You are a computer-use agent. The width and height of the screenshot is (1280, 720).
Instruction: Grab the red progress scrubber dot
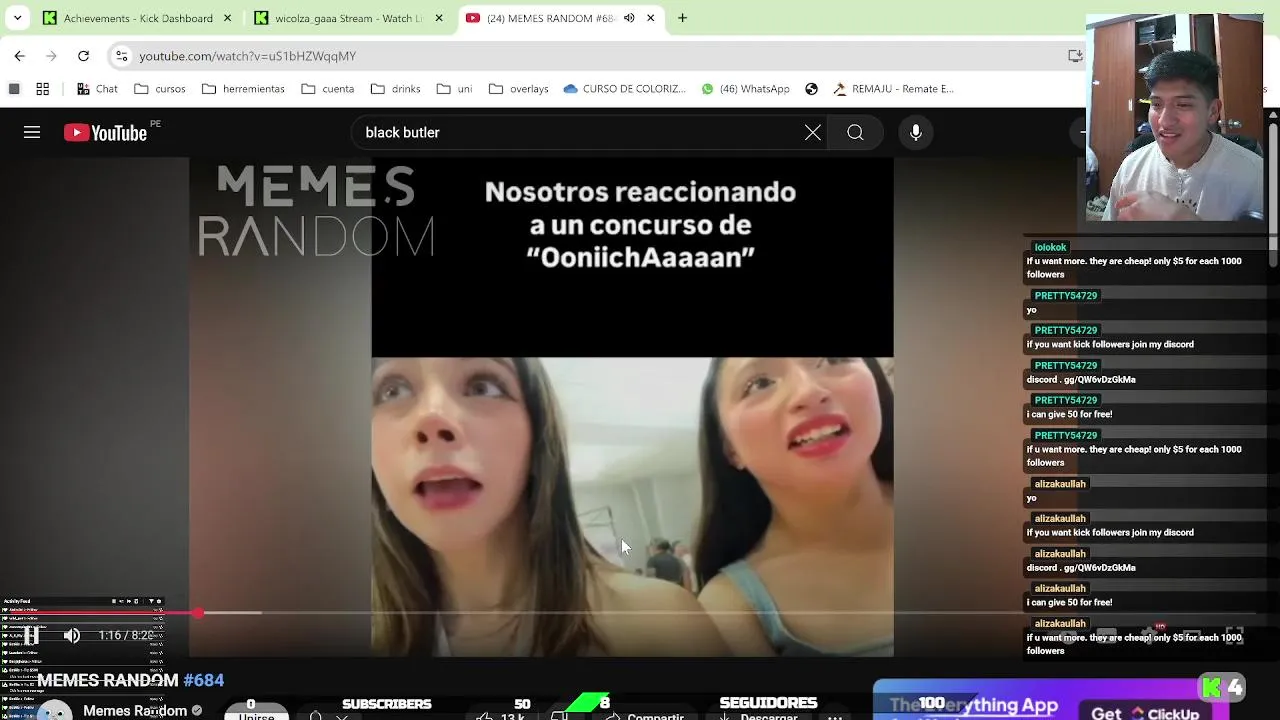pos(199,612)
